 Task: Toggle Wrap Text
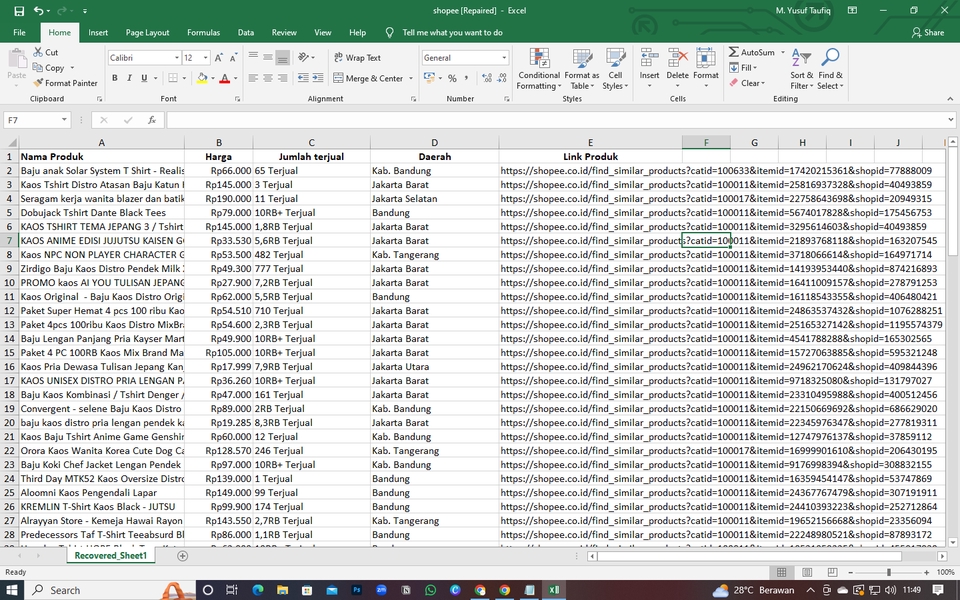[358, 58]
